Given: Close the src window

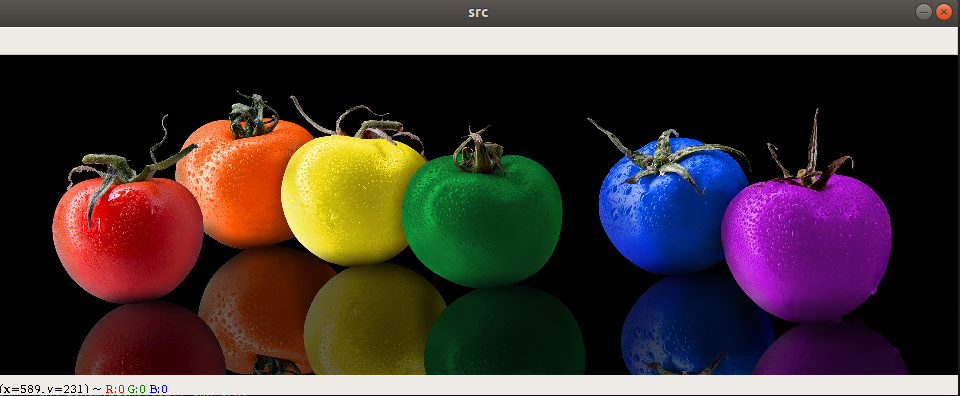Looking at the screenshot, I should click(944, 12).
